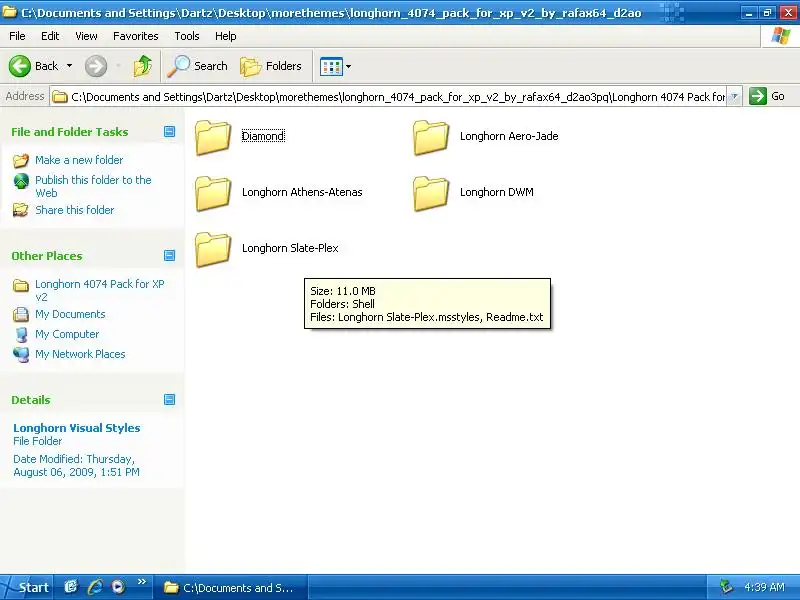Viewport: 800px width, 600px height.
Task: Select the Longhorn Athens-Atenas folder icon
Action: (213, 193)
